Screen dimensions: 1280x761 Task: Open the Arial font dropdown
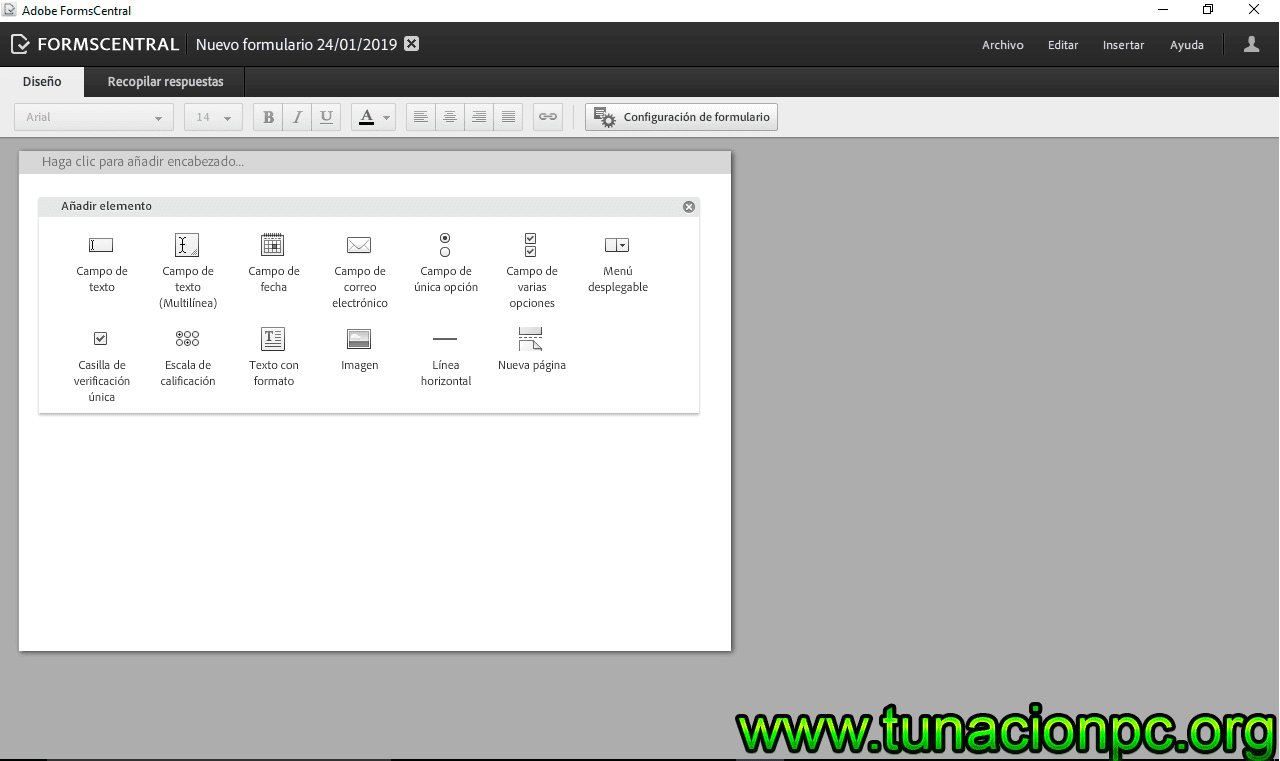(x=94, y=117)
